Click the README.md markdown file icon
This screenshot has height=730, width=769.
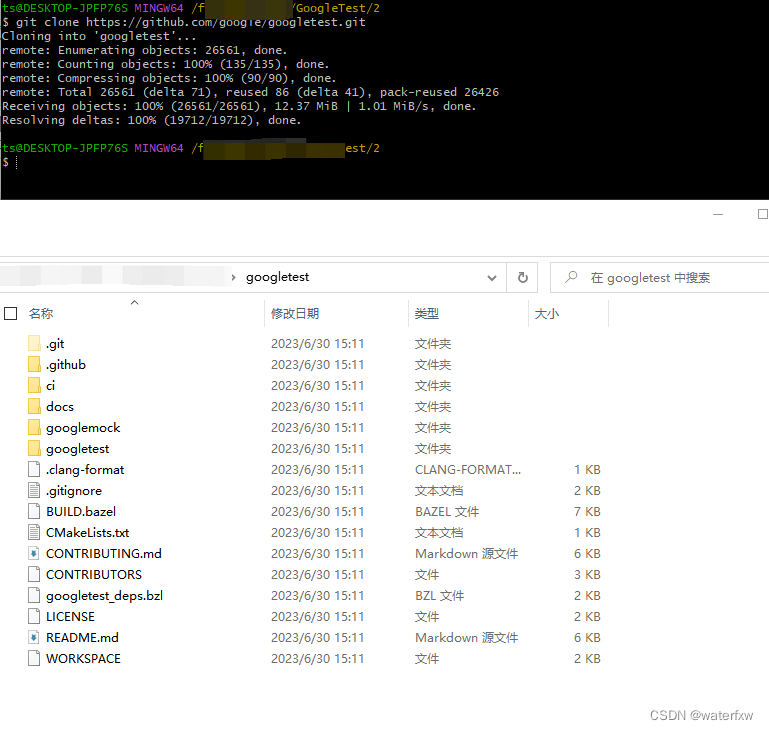pos(34,637)
